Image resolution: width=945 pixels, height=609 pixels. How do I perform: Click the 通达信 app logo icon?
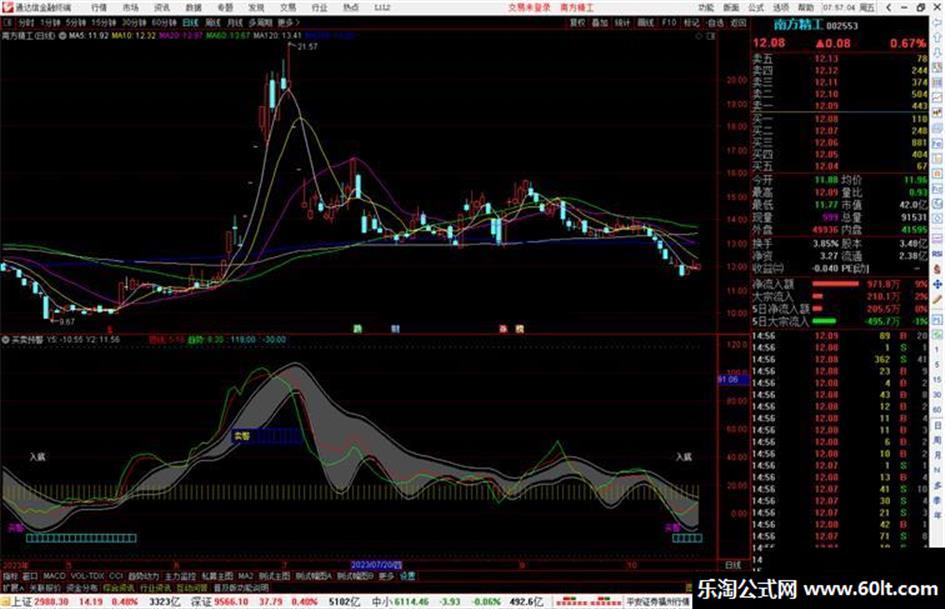7,7
